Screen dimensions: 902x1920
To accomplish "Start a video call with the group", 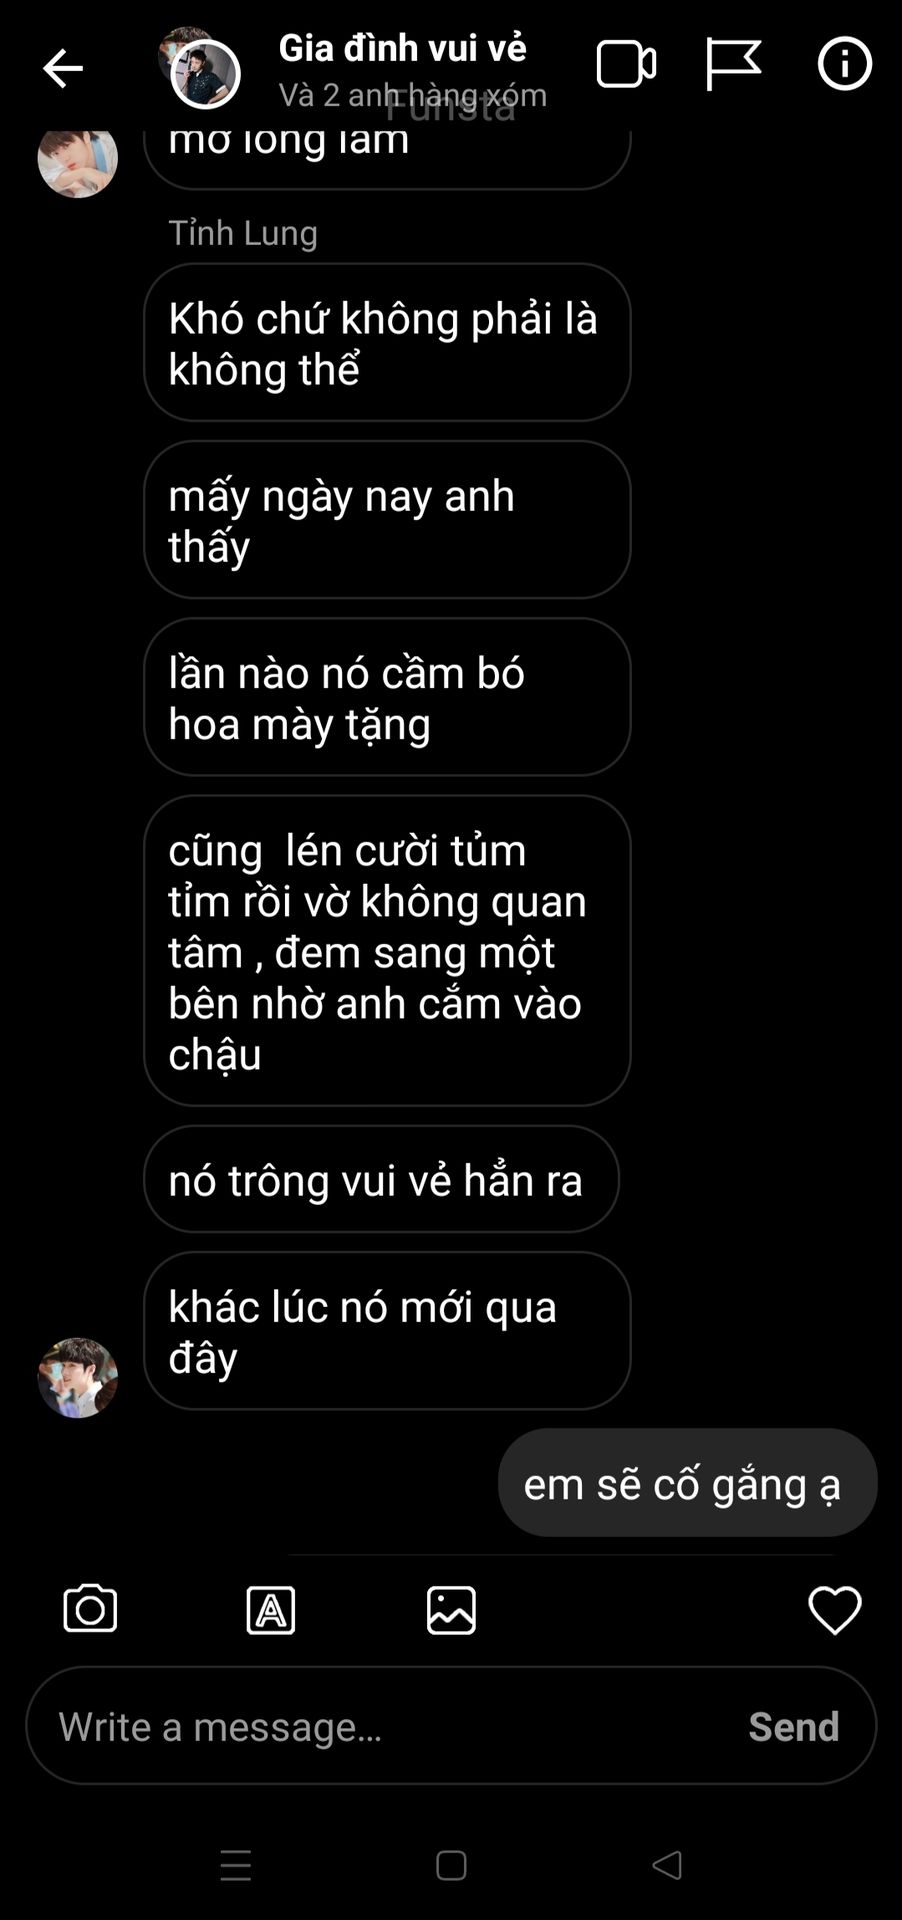I will (626, 65).
